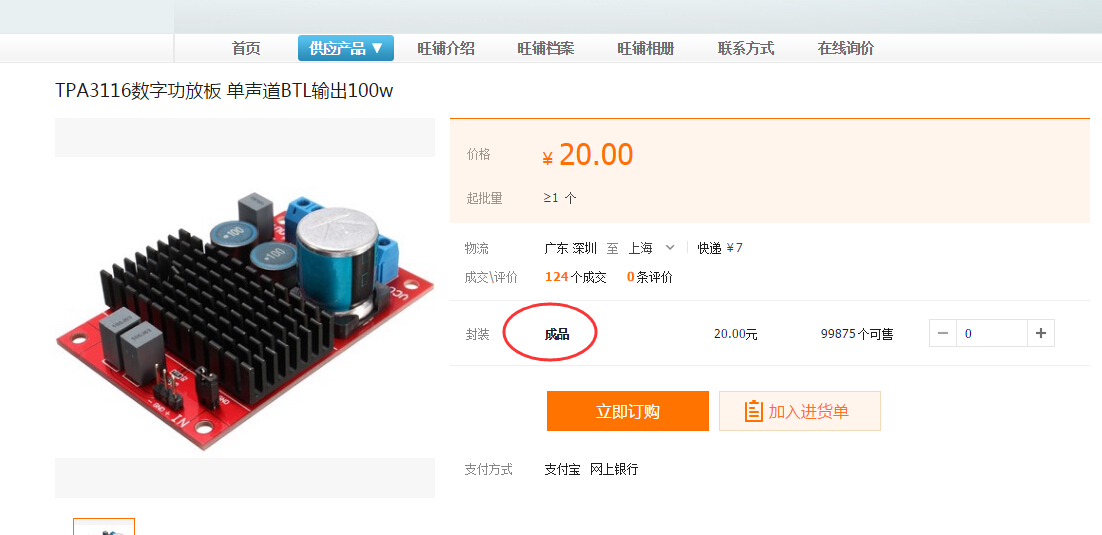The image size is (1102, 535).
Task: Click the 加入进货单 button
Action: click(800, 411)
